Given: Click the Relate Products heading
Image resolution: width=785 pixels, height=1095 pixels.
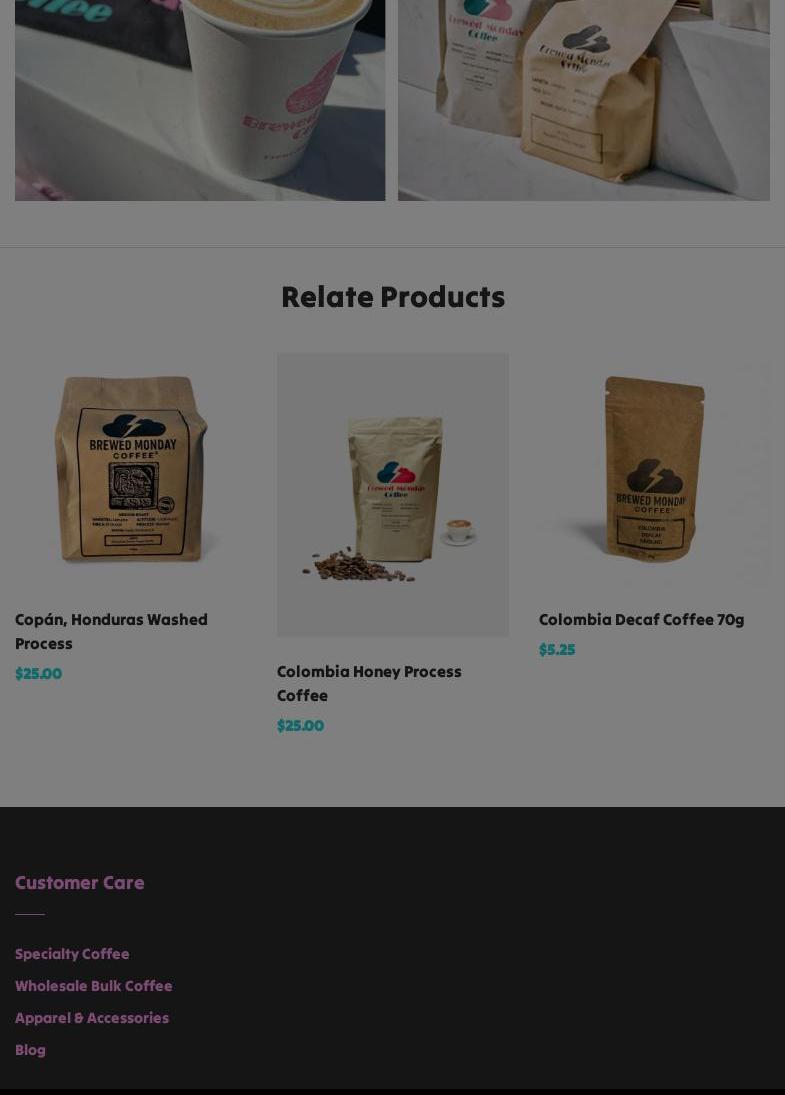Looking at the screenshot, I should pos(392,297).
